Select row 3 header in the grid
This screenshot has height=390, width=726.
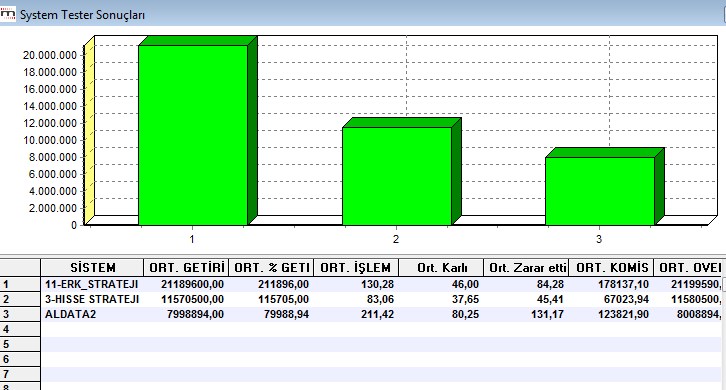pos(20,314)
